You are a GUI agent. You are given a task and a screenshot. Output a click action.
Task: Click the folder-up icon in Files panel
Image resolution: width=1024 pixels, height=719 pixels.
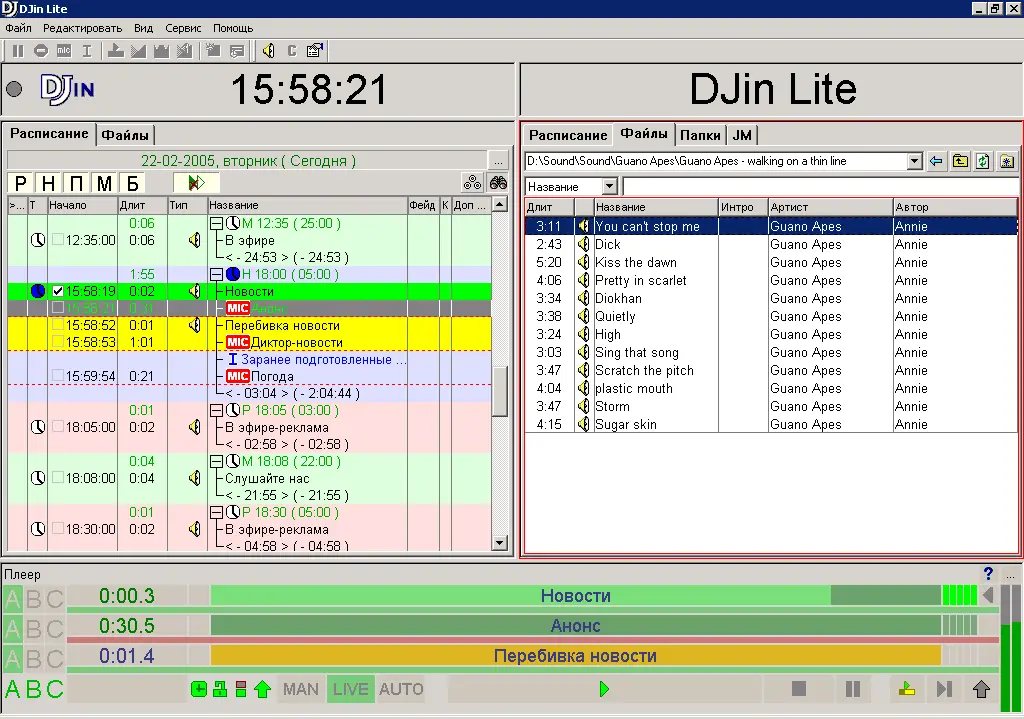pos(960,161)
